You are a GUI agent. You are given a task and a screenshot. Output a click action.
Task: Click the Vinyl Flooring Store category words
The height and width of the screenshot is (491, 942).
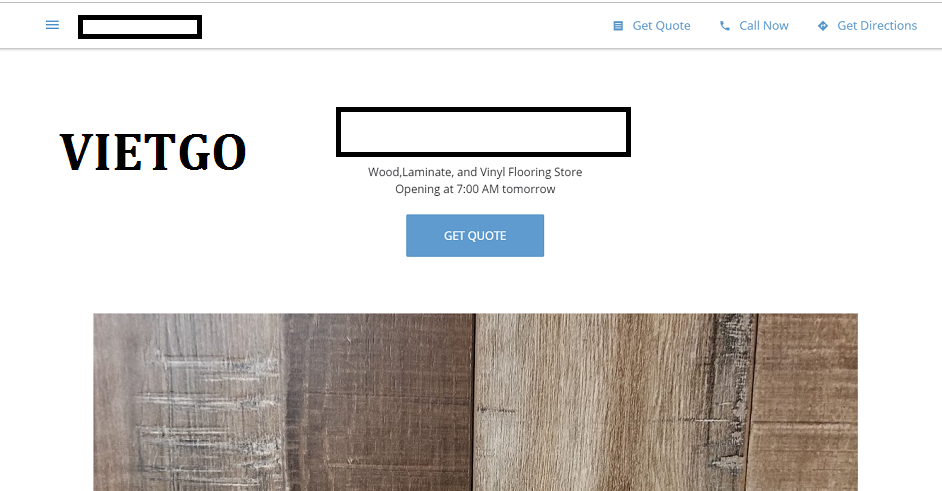[531, 172]
